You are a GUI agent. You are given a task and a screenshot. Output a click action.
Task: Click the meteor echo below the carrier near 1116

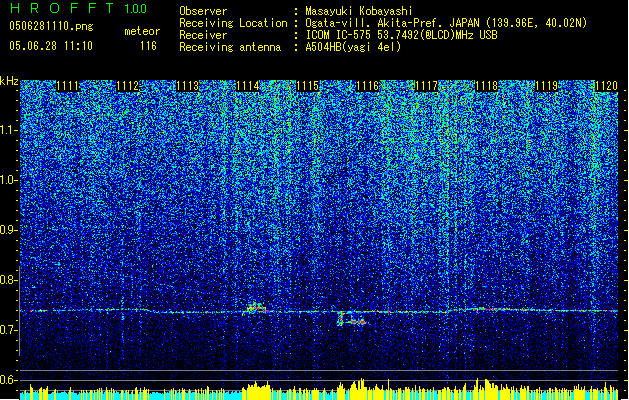(x=351, y=319)
